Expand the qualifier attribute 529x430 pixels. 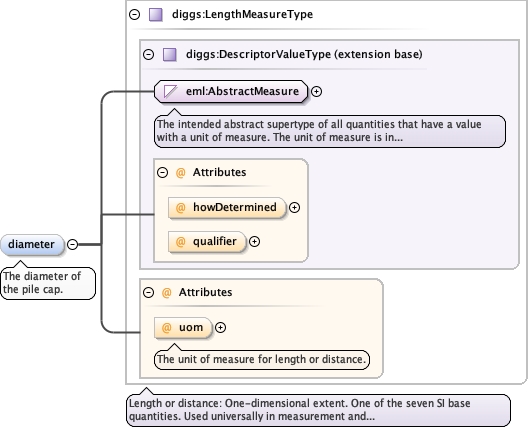tap(254, 241)
